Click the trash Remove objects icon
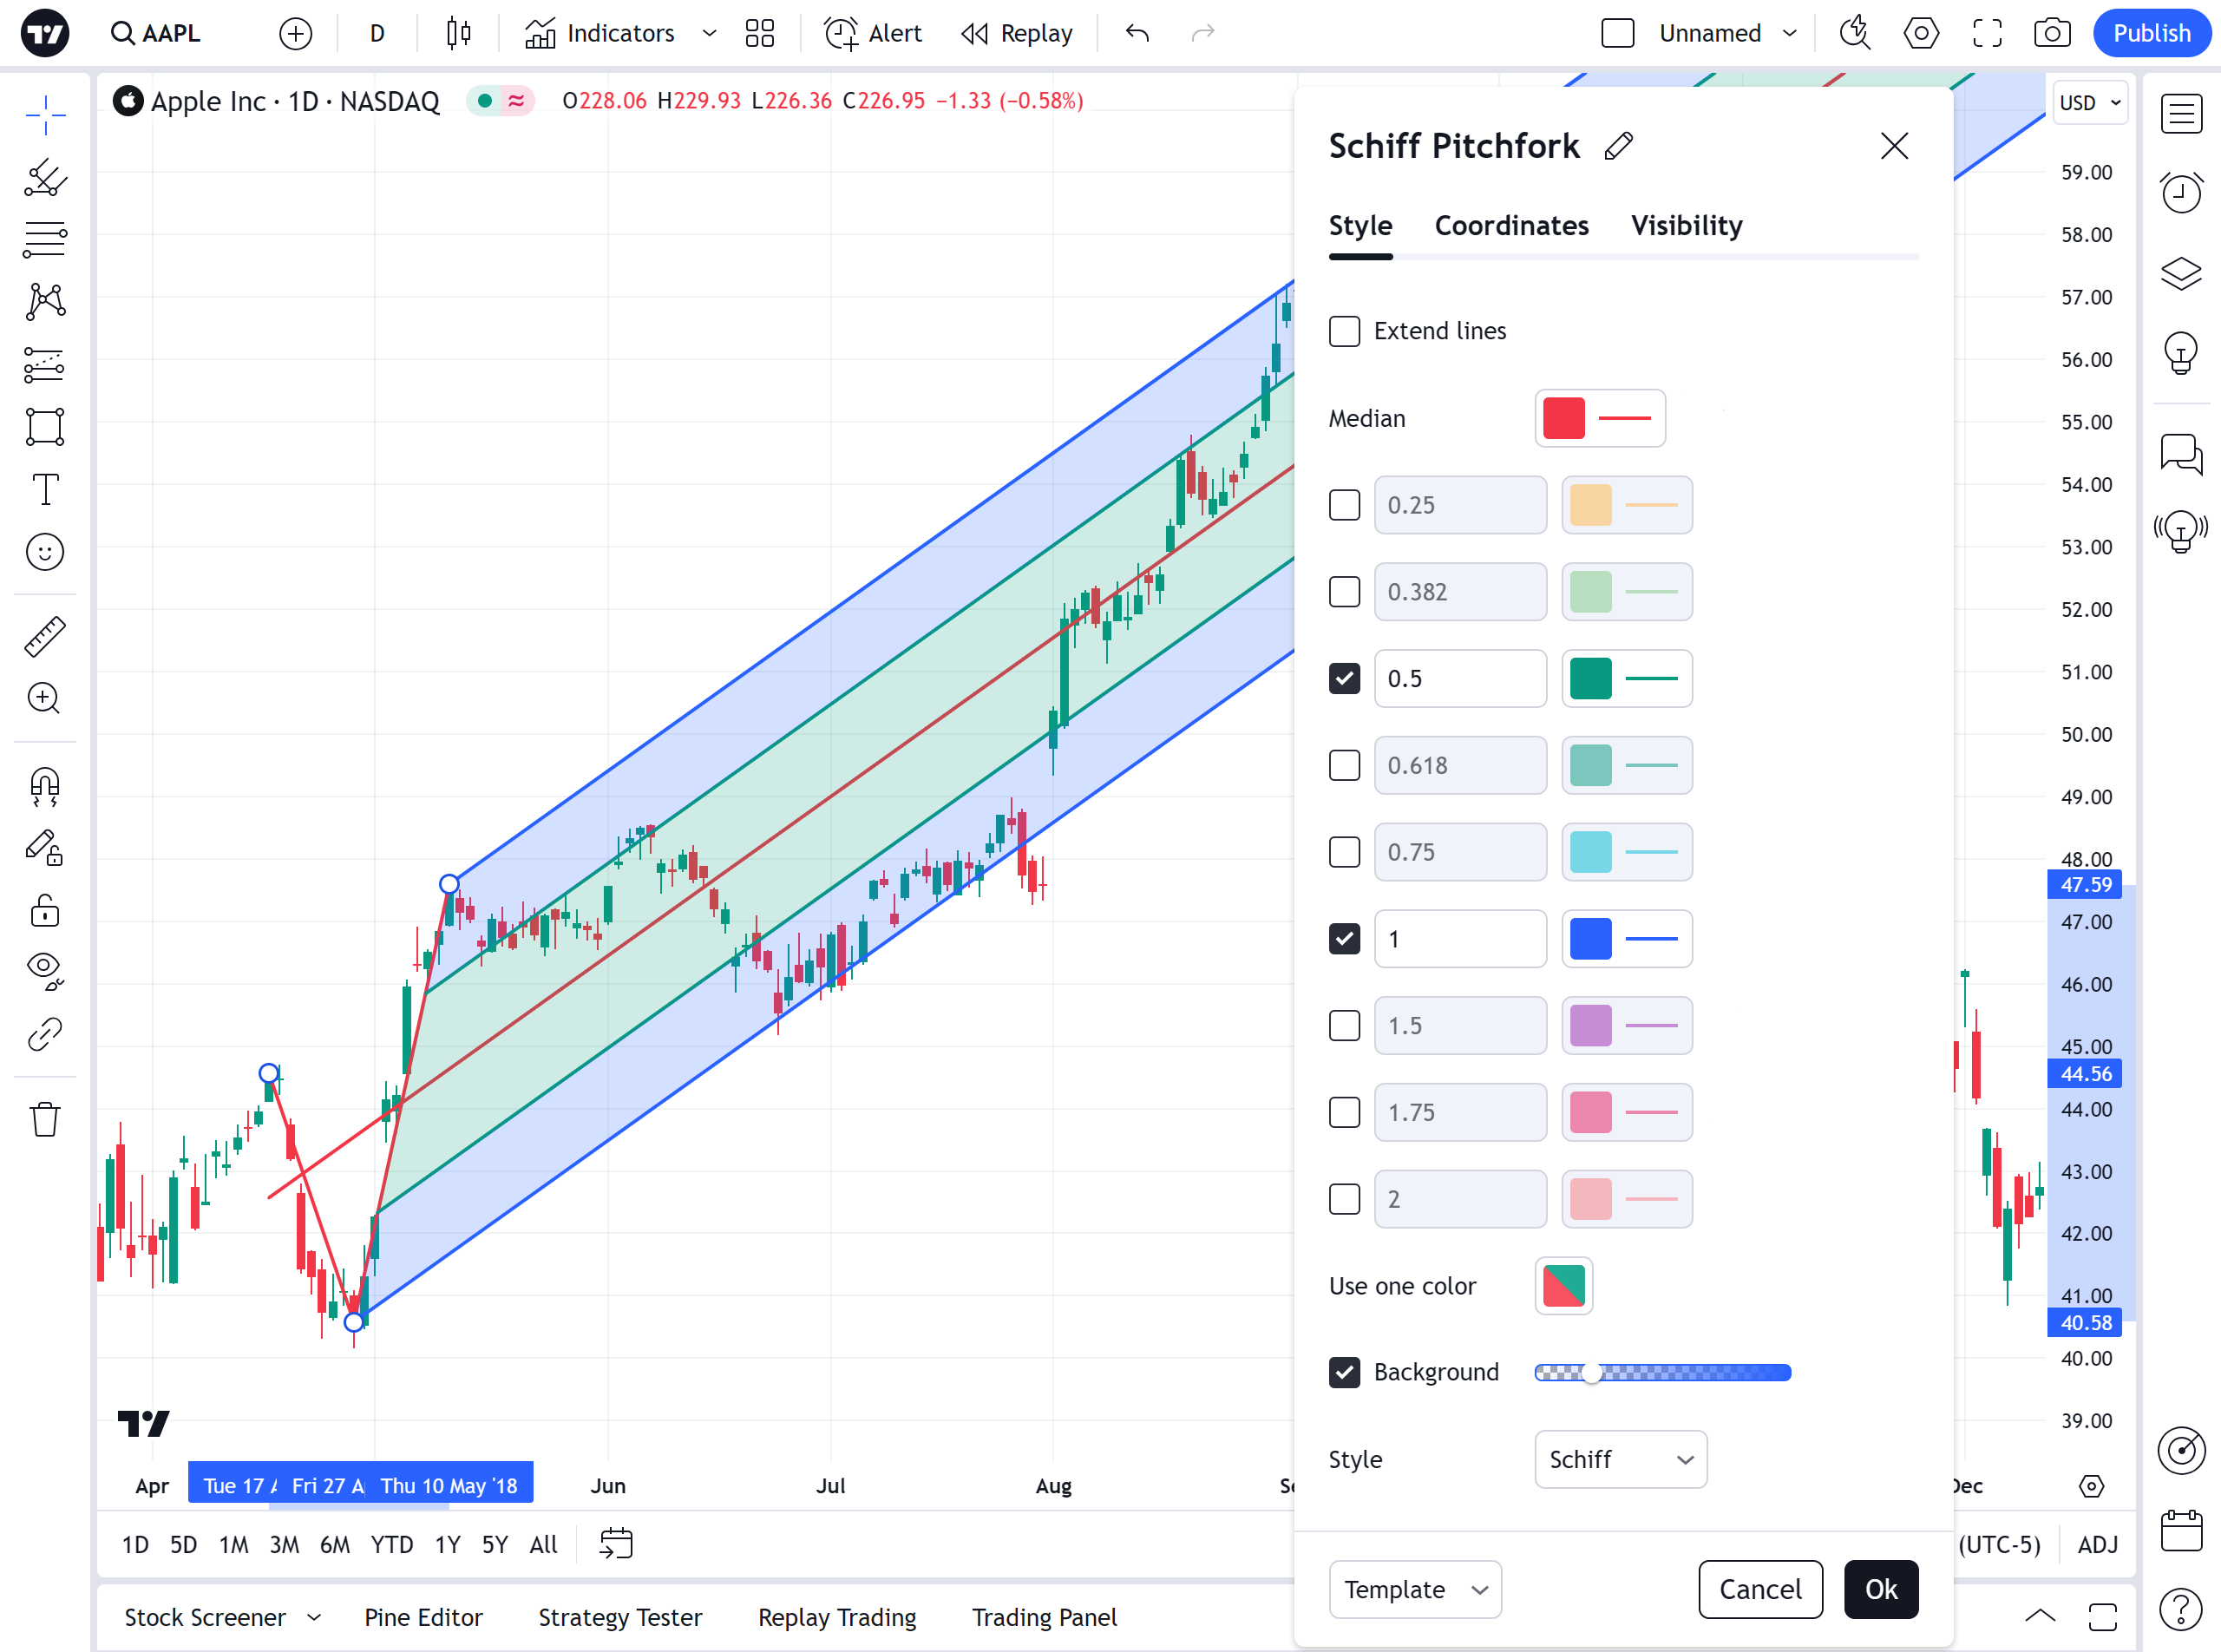Viewport: 2221px width, 1652px height. [45, 1119]
